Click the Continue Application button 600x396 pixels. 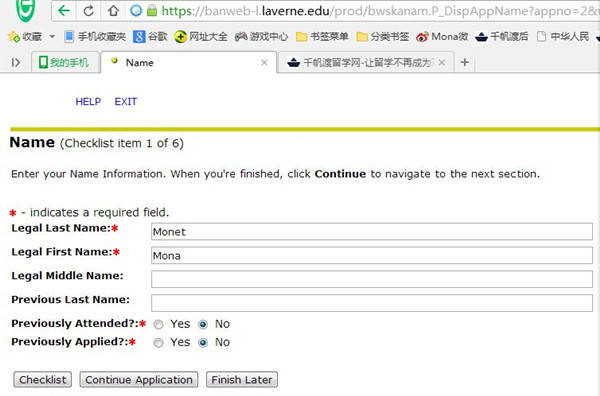[x=139, y=380]
